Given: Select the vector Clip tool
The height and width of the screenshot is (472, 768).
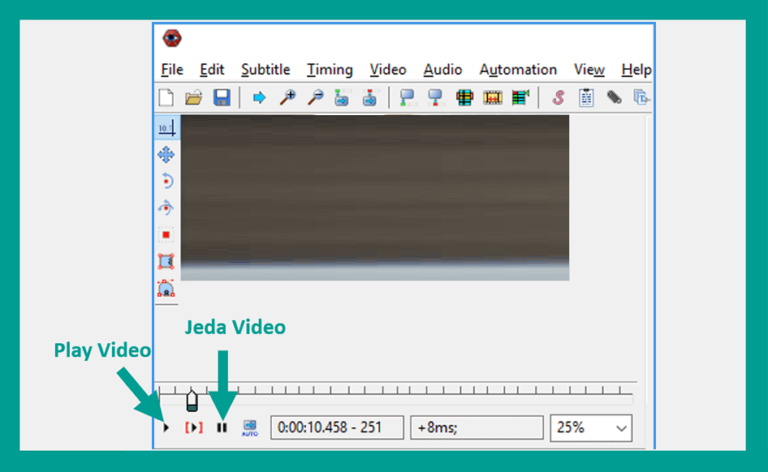Looking at the screenshot, I should (167, 288).
